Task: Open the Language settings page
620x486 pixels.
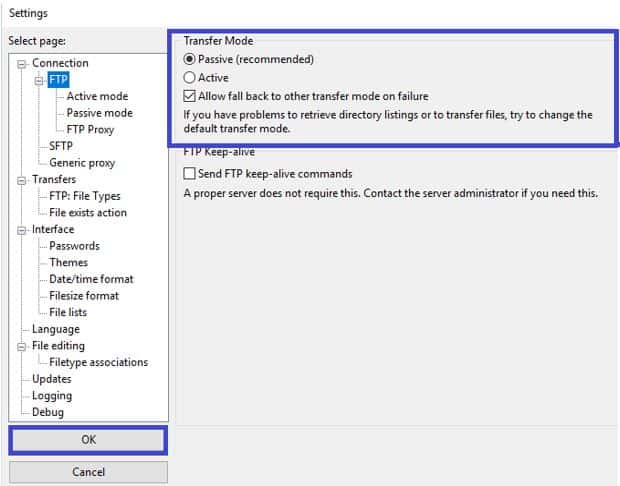Action: pos(56,329)
